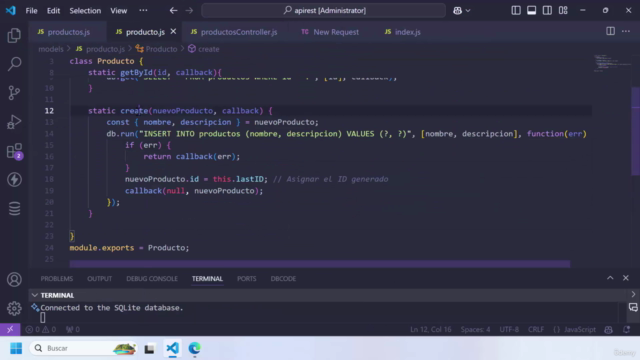640x360 pixels.
Task: Change Spaces: 4 indentation
Action: (x=476, y=329)
